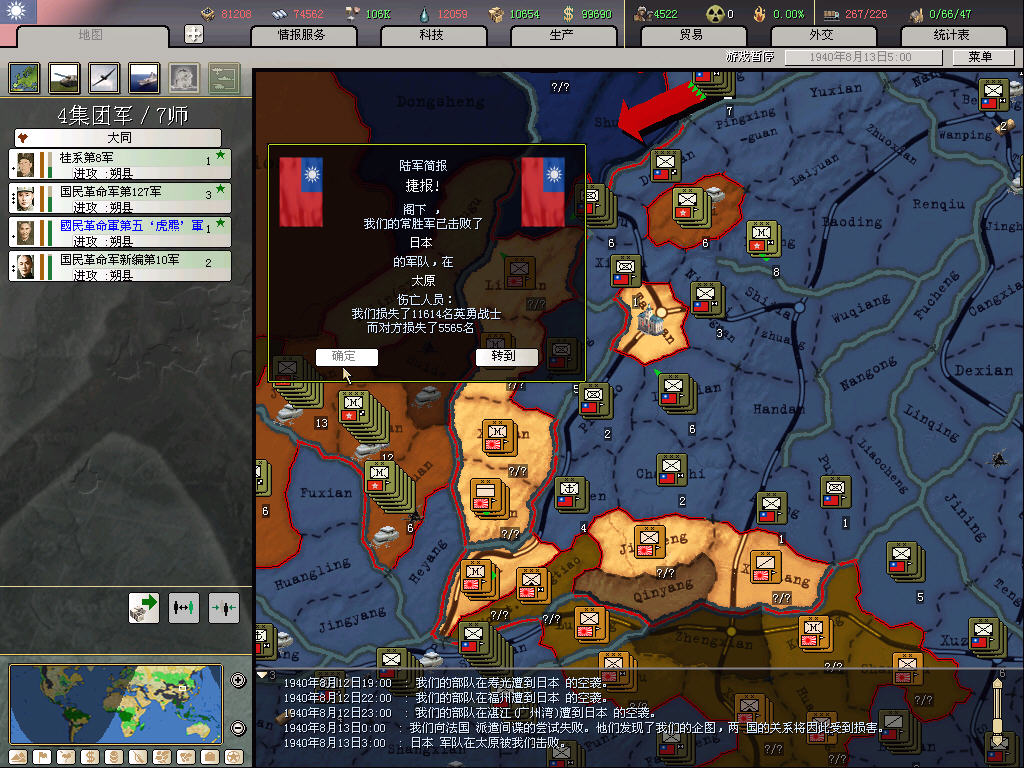Click the money dollar icon showing 99690
Image resolution: width=1024 pixels, height=768 pixels.
[569, 13]
